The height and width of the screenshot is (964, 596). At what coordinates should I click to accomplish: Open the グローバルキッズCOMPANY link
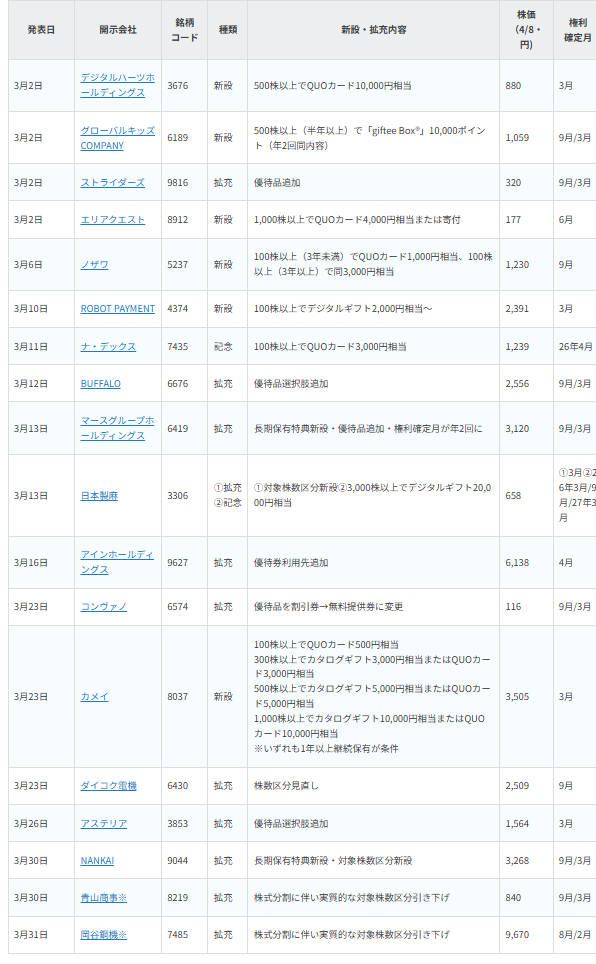click(117, 138)
